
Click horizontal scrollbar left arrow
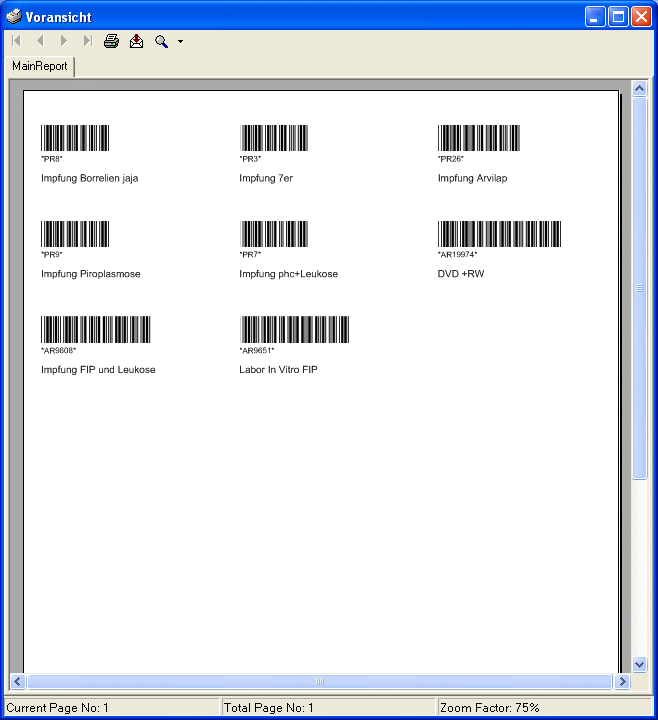pos(17,681)
